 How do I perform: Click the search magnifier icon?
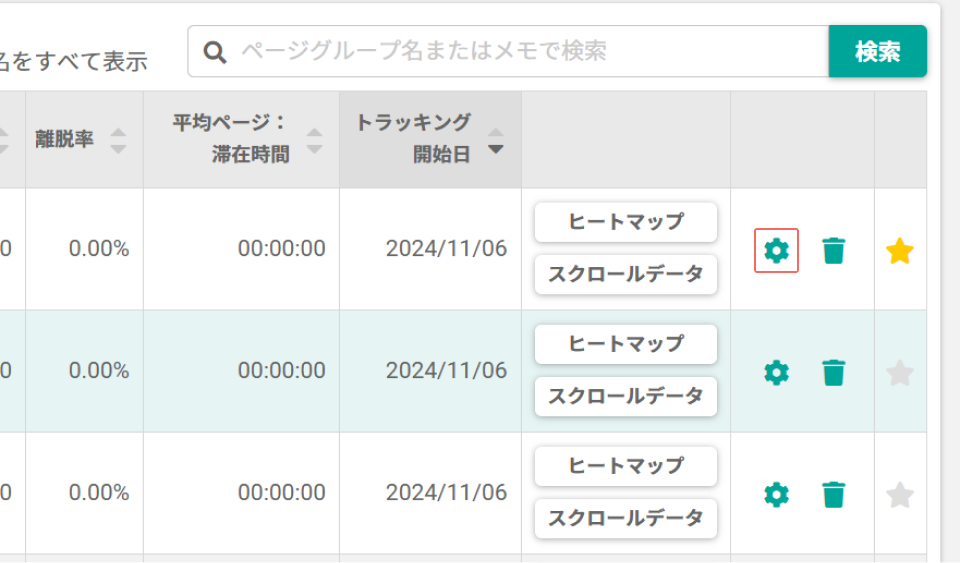[x=215, y=52]
